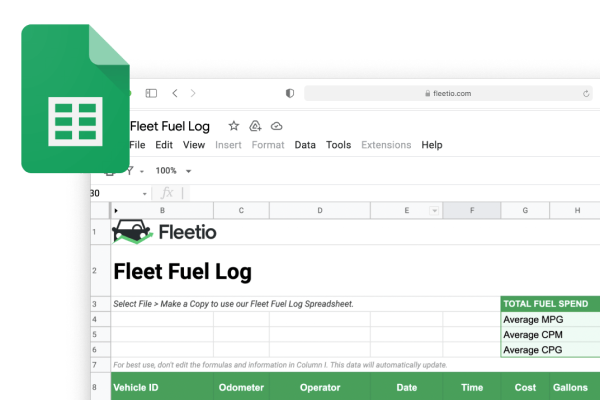The height and width of the screenshot is (400, 600).
Task: Click the Vehicle ID column heading
Action: (162, 387)
